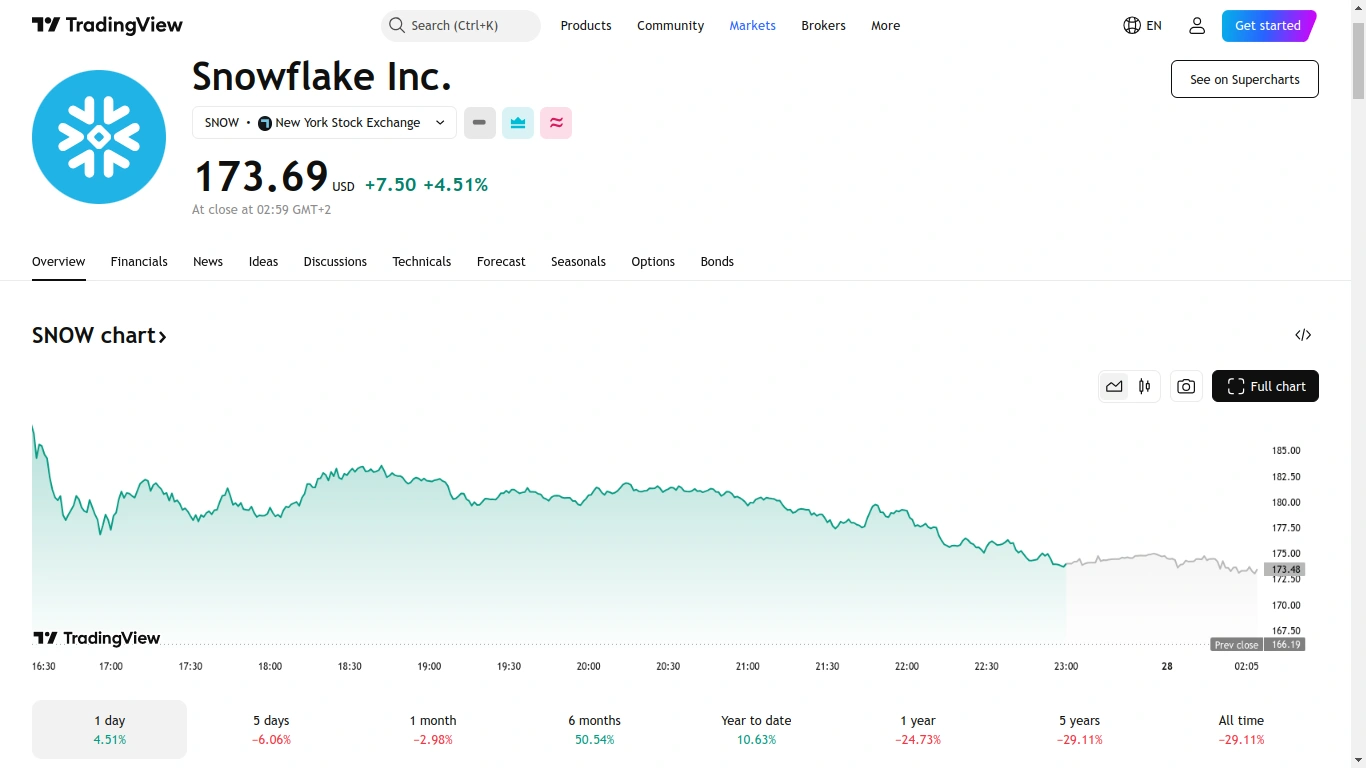Image resolution: width=1366 pixels, height=768 pixels.
Task: Open the Products menu
Action: [586, 26]
